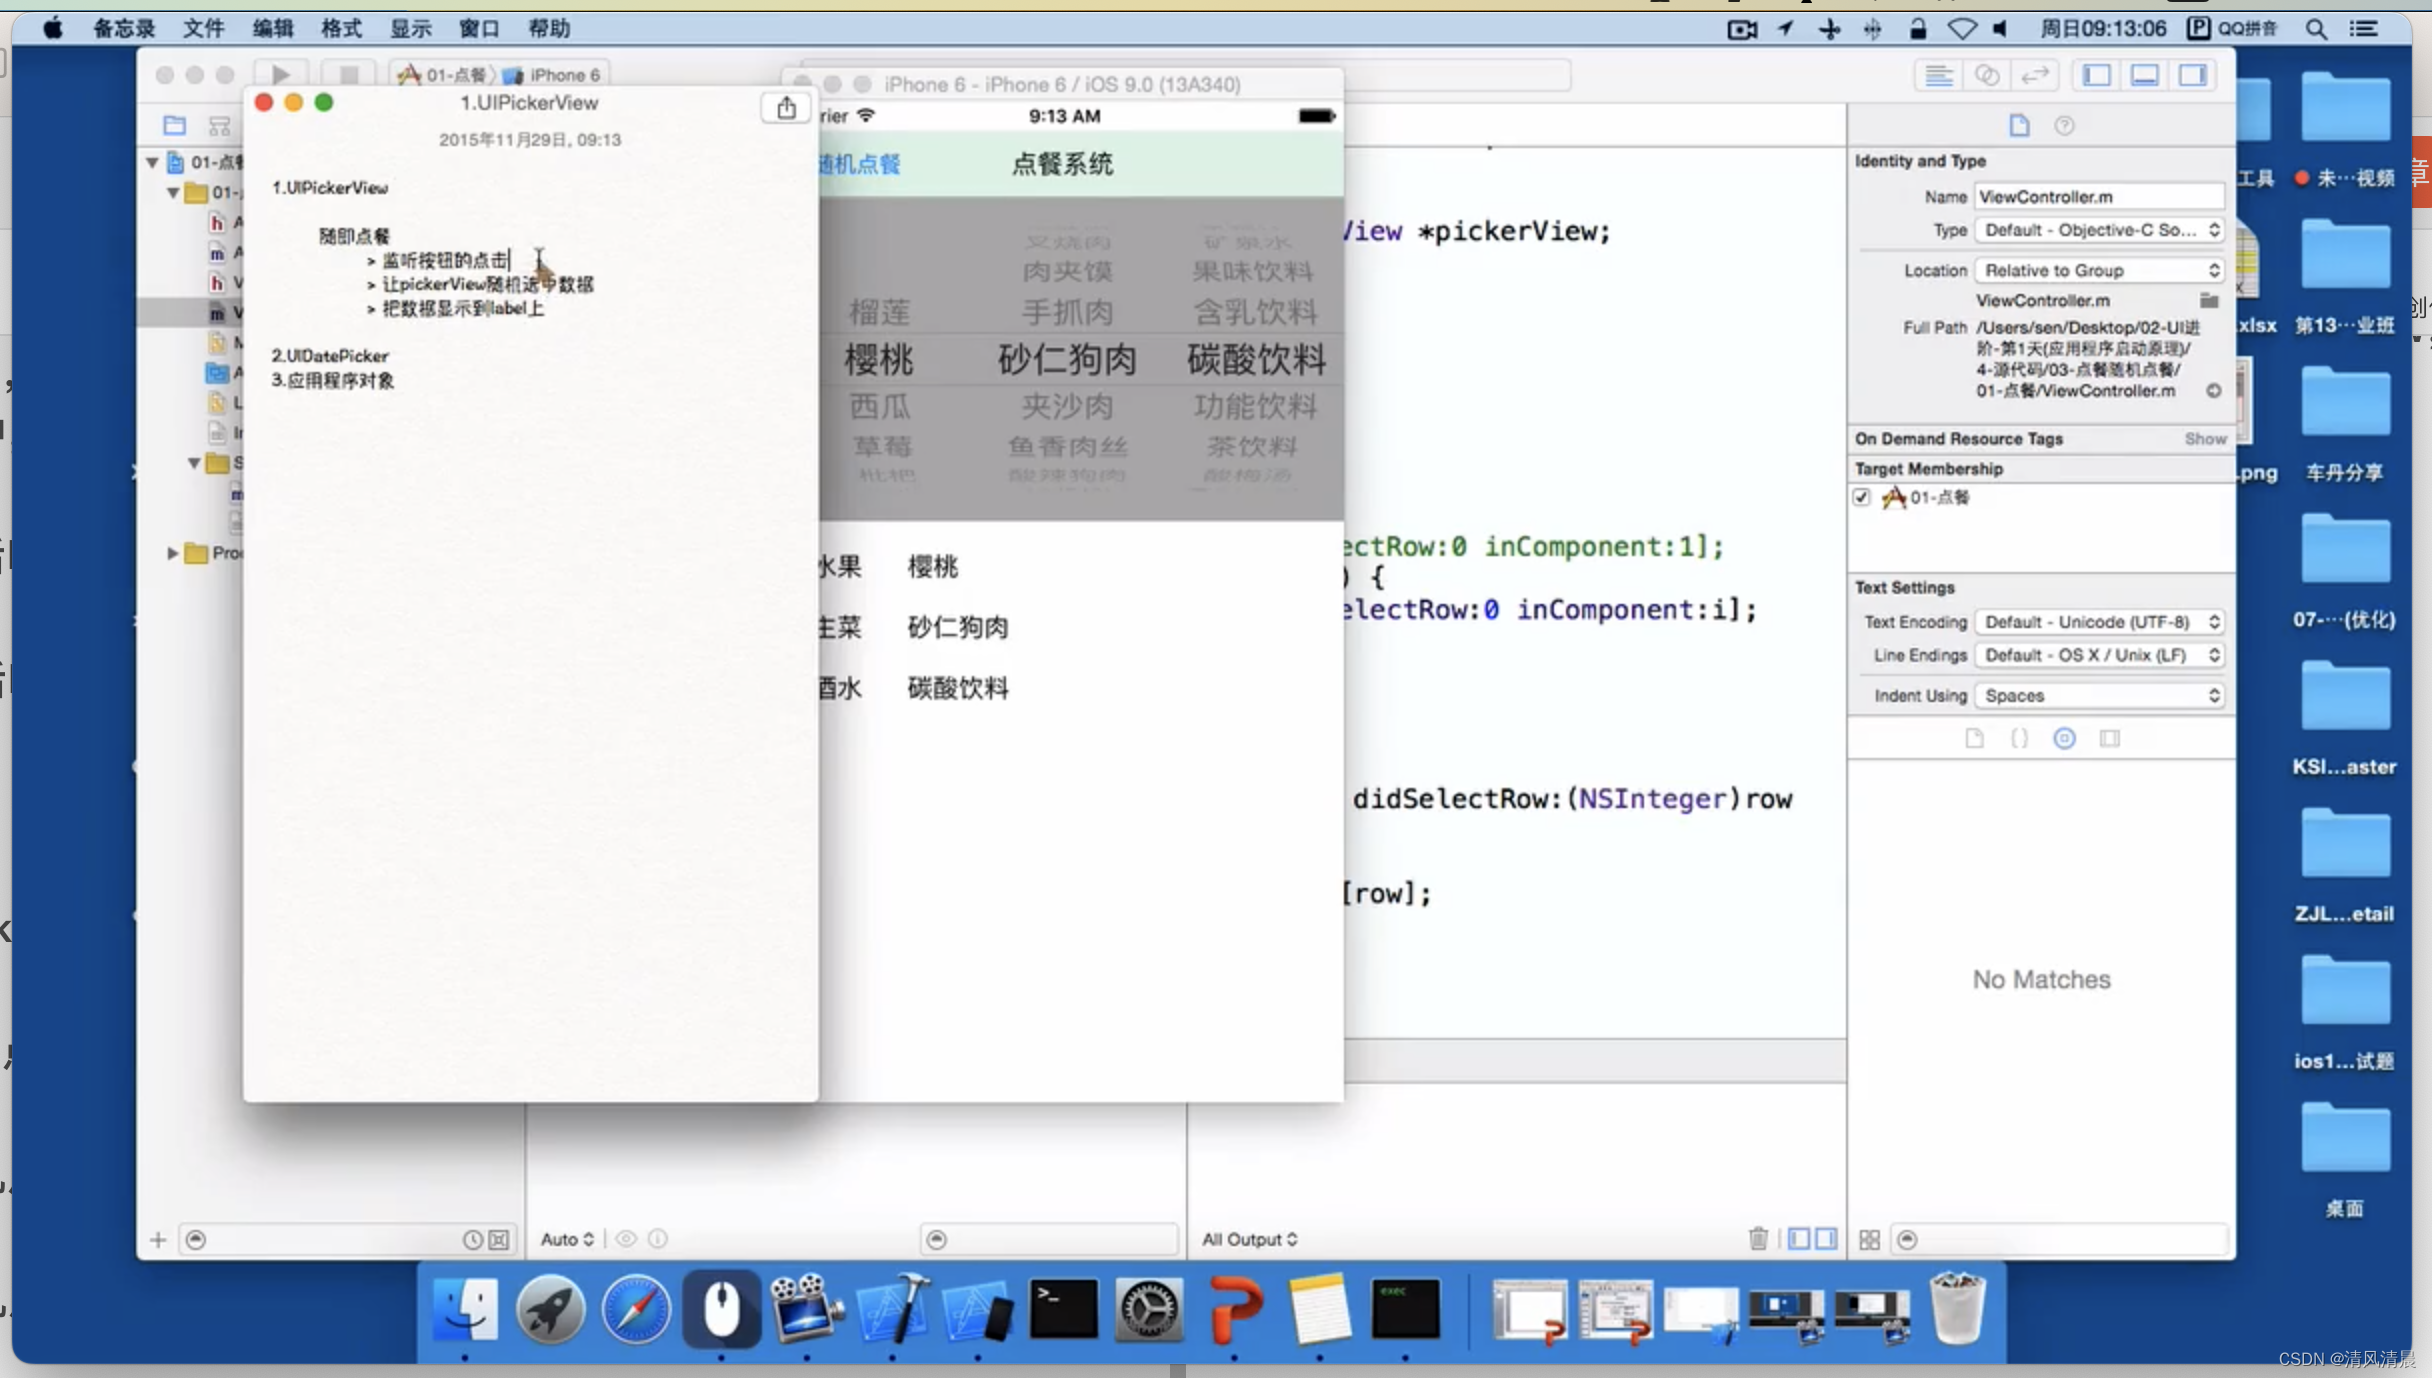
Task: Open Terminal from the Dock
Action: tap(1063, 1309)
